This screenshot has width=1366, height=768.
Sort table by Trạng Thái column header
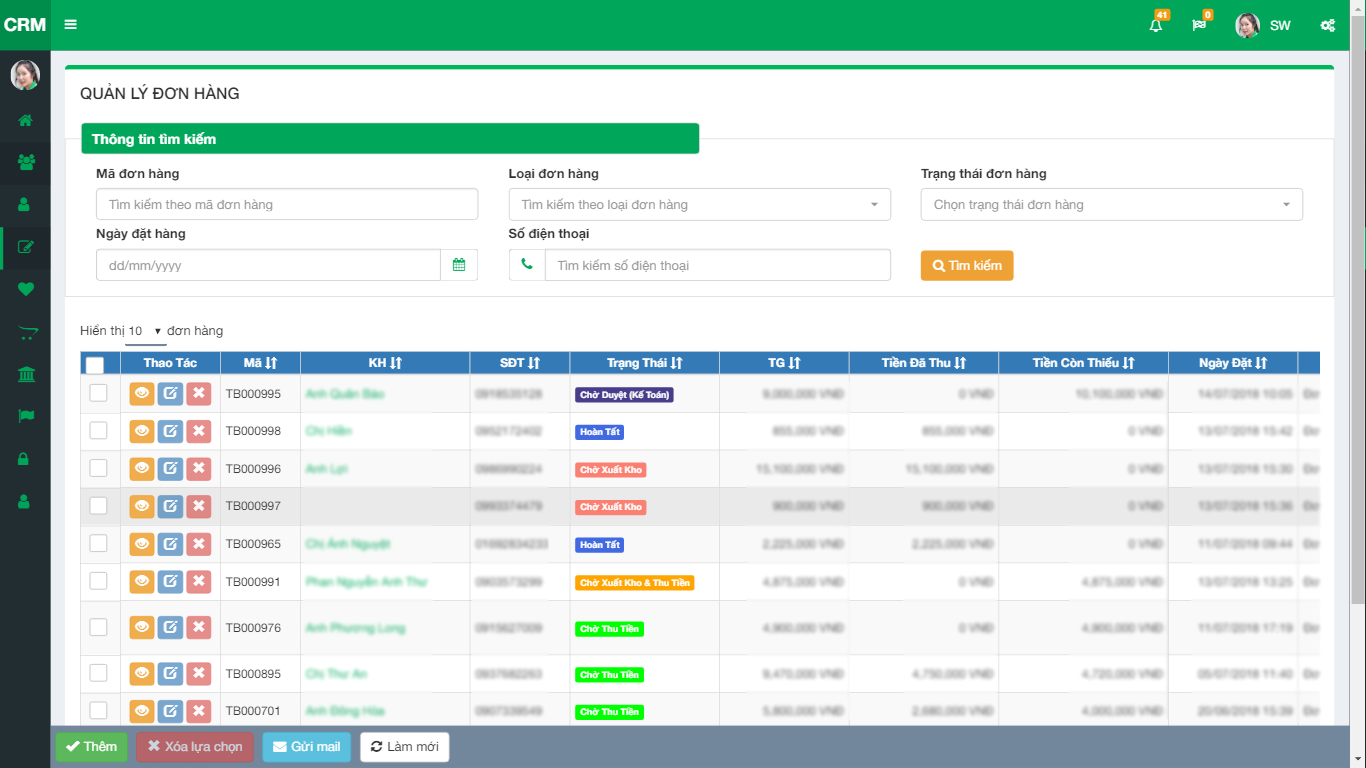644,363
